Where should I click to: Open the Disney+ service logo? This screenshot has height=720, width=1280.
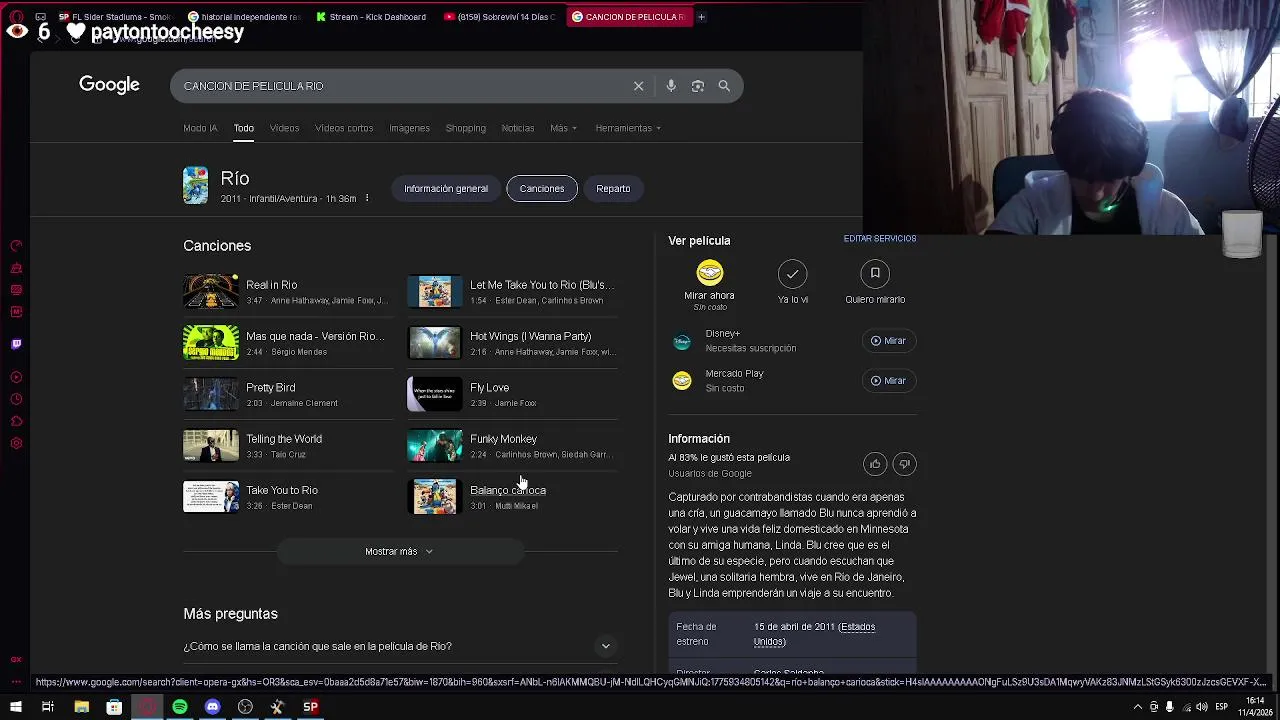click(681, 341)
